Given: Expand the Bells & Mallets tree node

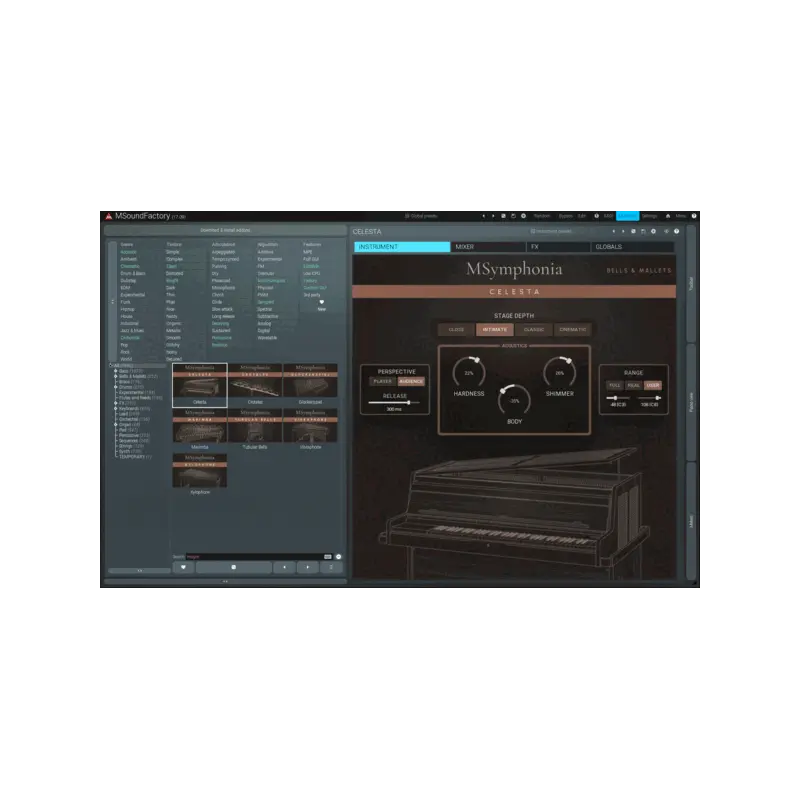Looking at the screenshot, I should click(116, 377).
